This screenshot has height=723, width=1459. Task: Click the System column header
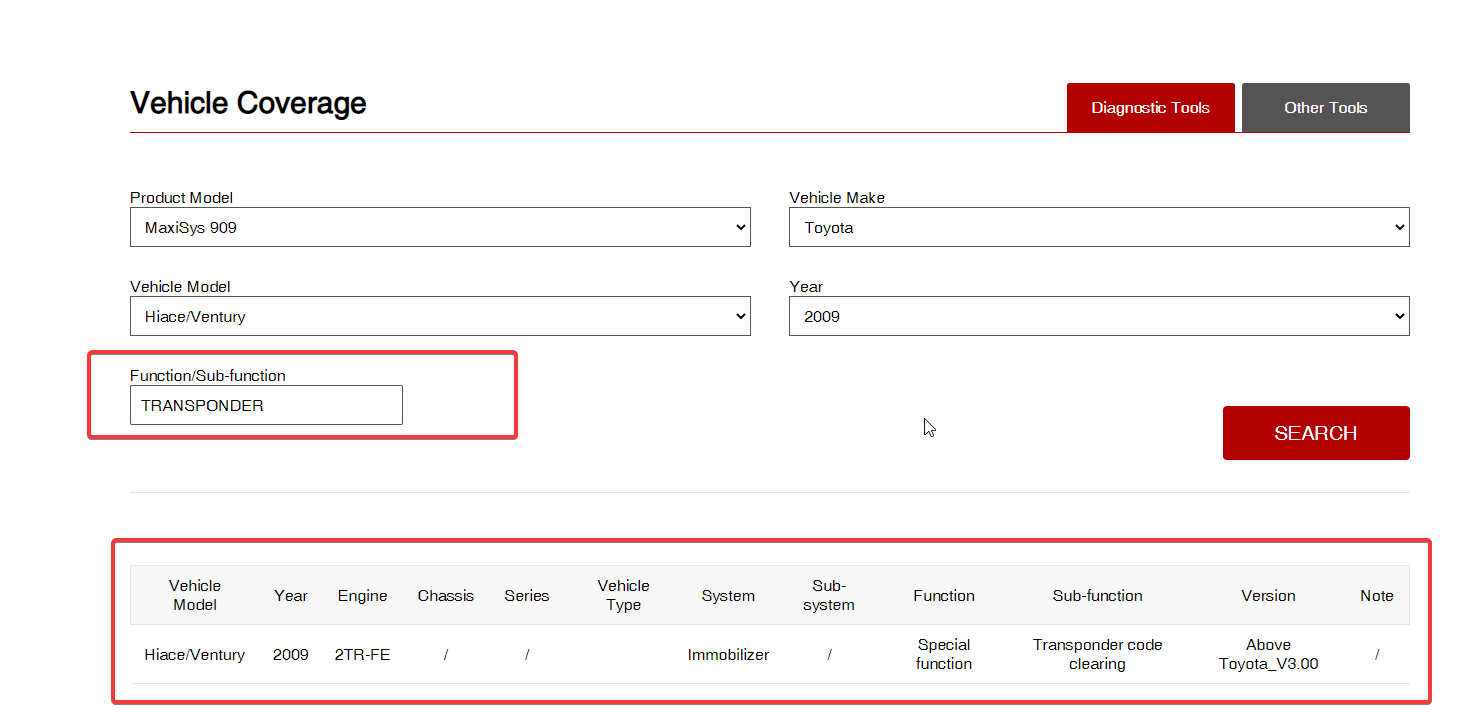coord(728,595)
